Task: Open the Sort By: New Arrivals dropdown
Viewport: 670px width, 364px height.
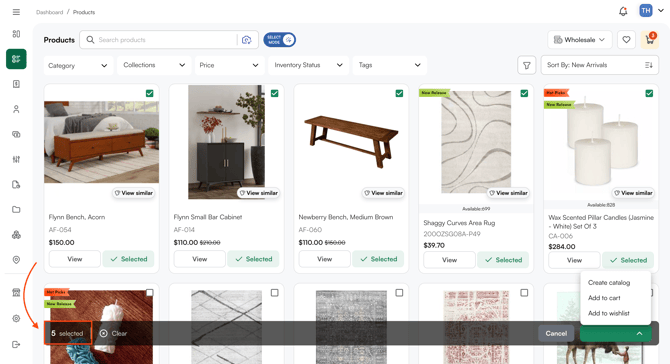Action: click(x=599, y=65)
